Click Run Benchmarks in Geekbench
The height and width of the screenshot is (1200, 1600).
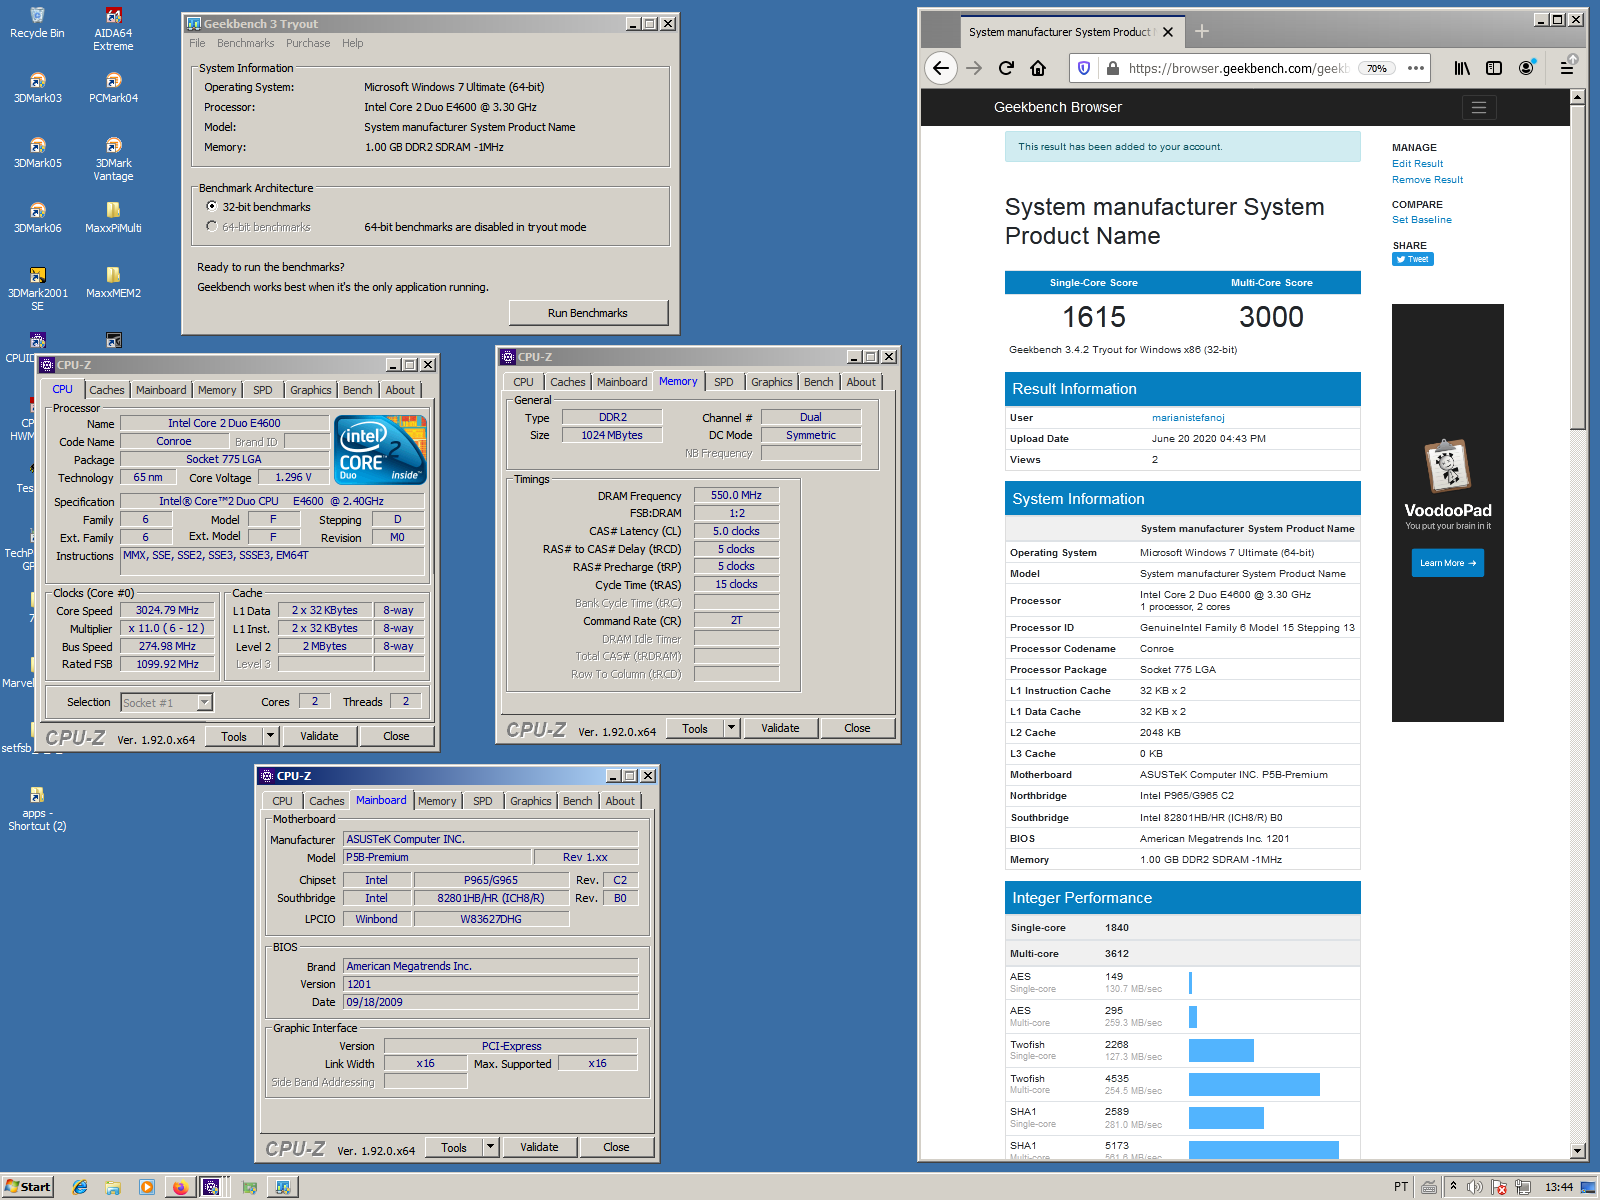click(588, 313)
